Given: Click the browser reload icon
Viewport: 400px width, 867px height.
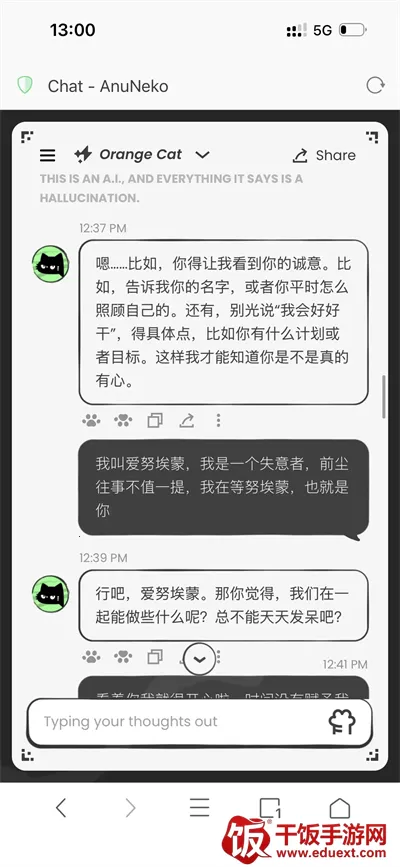Looking at the screenshot, I should click(x=375, y=86).
